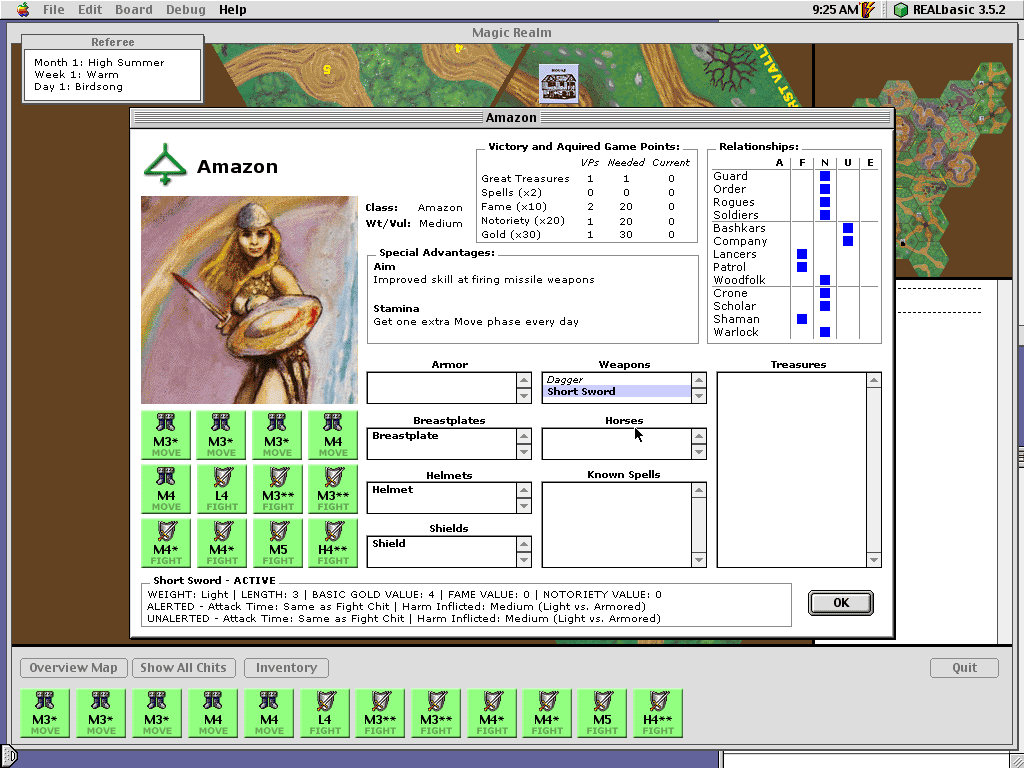Click the Known Spells scrollbar track

(699, 525)
